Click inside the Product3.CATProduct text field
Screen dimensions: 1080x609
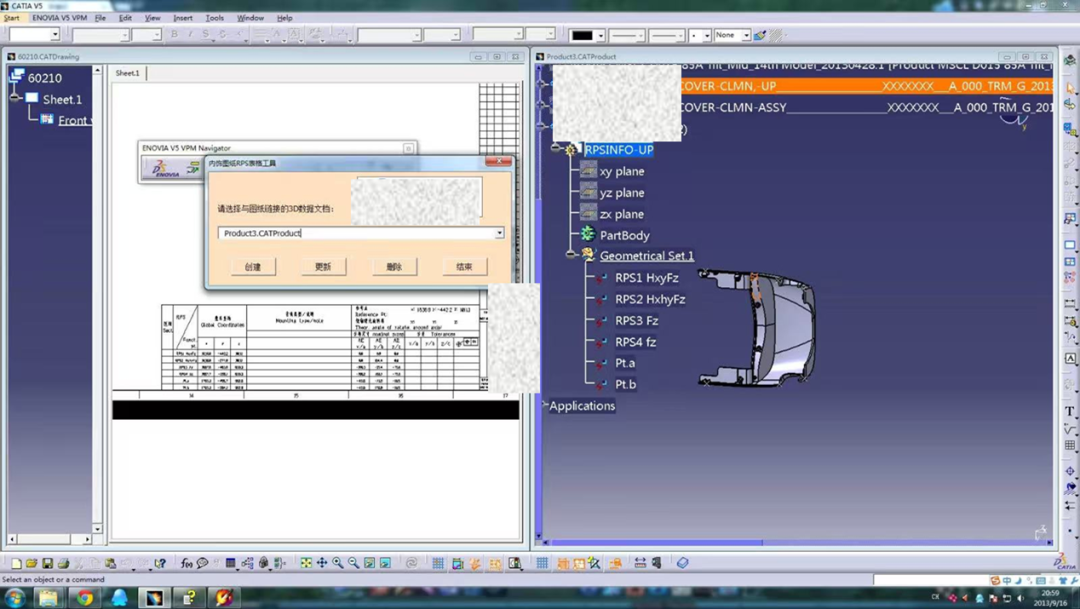pyautogui.click(x=356, y=234)
